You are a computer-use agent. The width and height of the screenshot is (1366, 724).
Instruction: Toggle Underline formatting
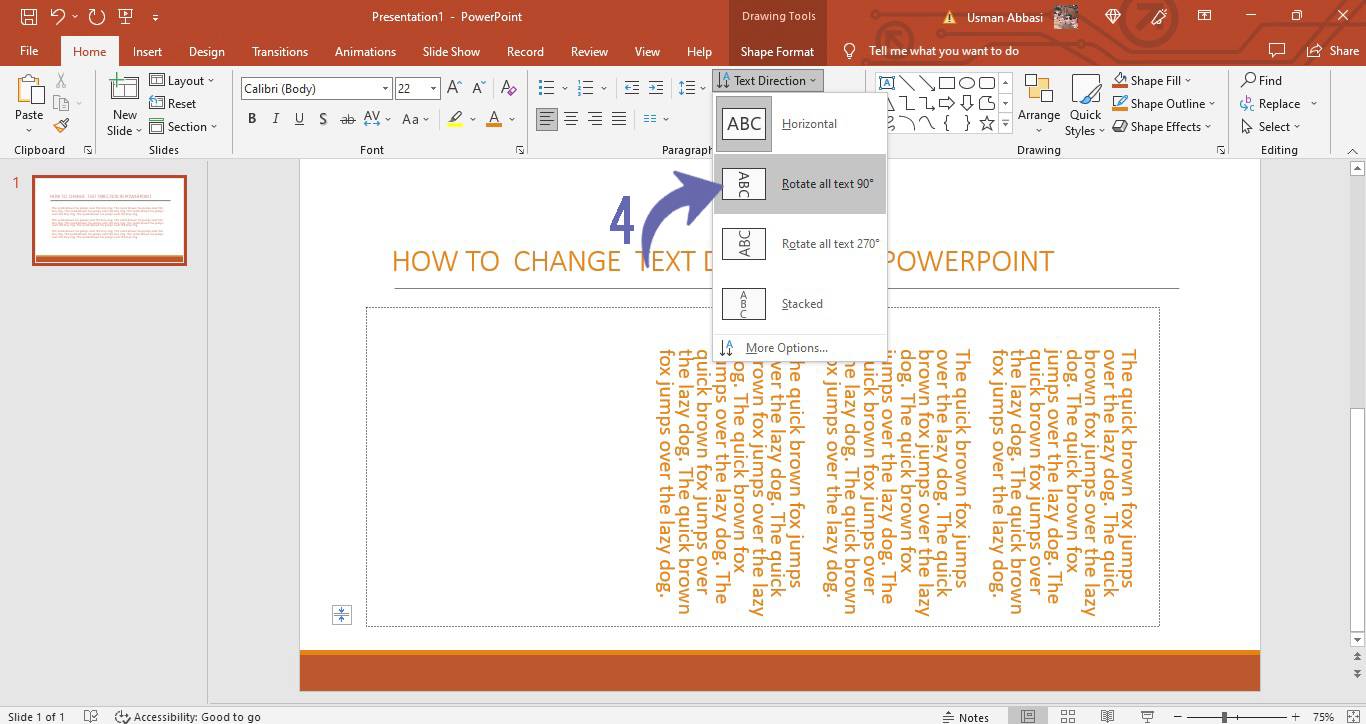click(299, 119)
